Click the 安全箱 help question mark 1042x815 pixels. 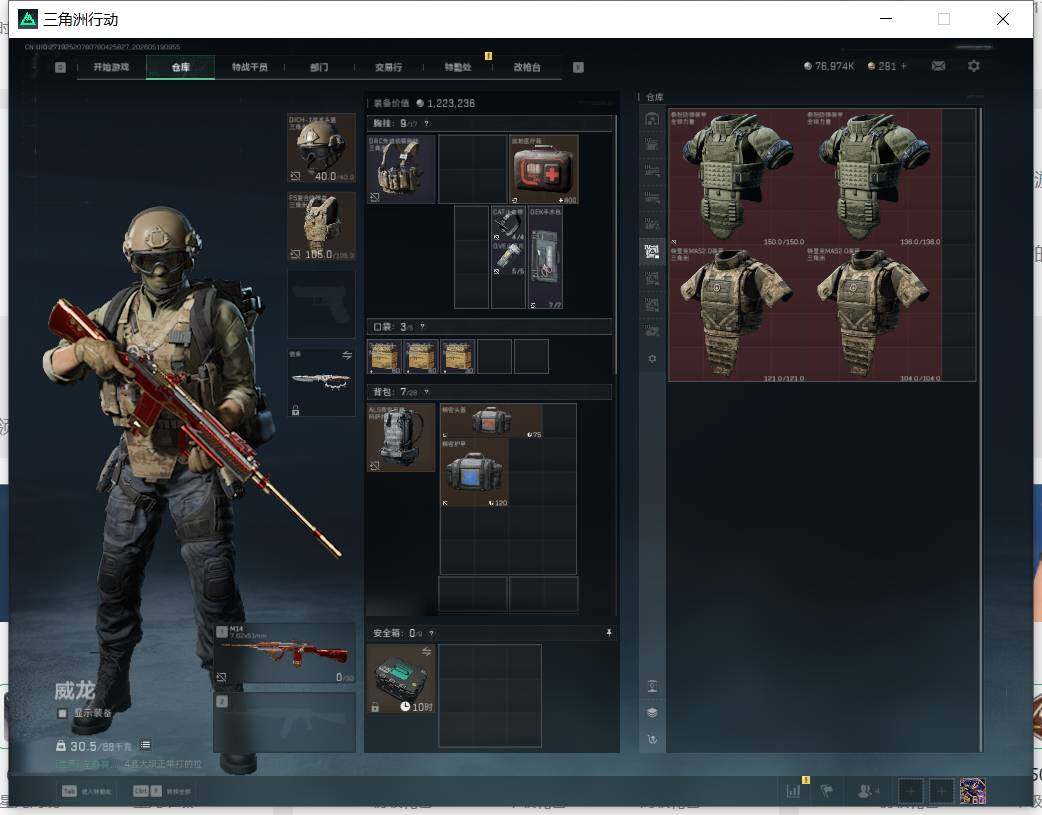[x=431, y=634]
